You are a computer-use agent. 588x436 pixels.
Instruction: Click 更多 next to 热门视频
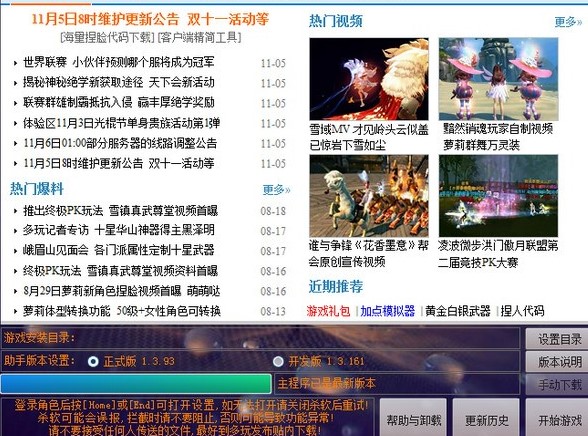pos(568,22)
